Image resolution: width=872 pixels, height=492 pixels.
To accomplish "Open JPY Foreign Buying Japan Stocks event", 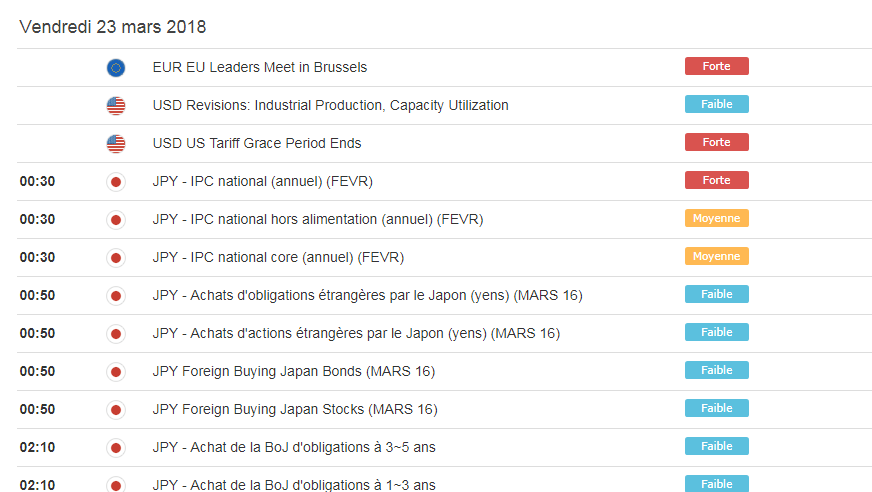I will click(x=295, y=409).
